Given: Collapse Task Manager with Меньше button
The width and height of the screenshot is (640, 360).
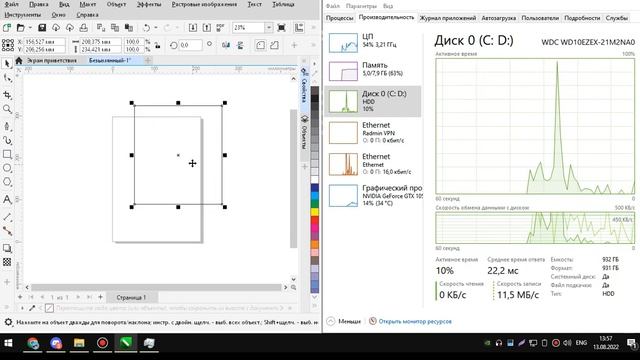Looking at the screenshot, I should (x=344, y=321).
